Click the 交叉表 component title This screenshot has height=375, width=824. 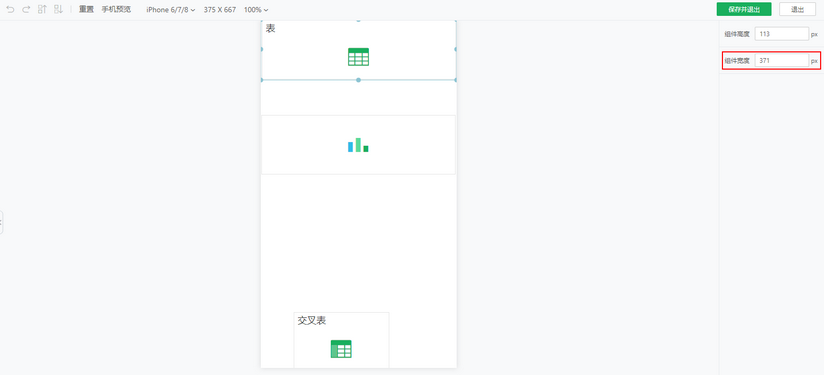click(312, 320)
